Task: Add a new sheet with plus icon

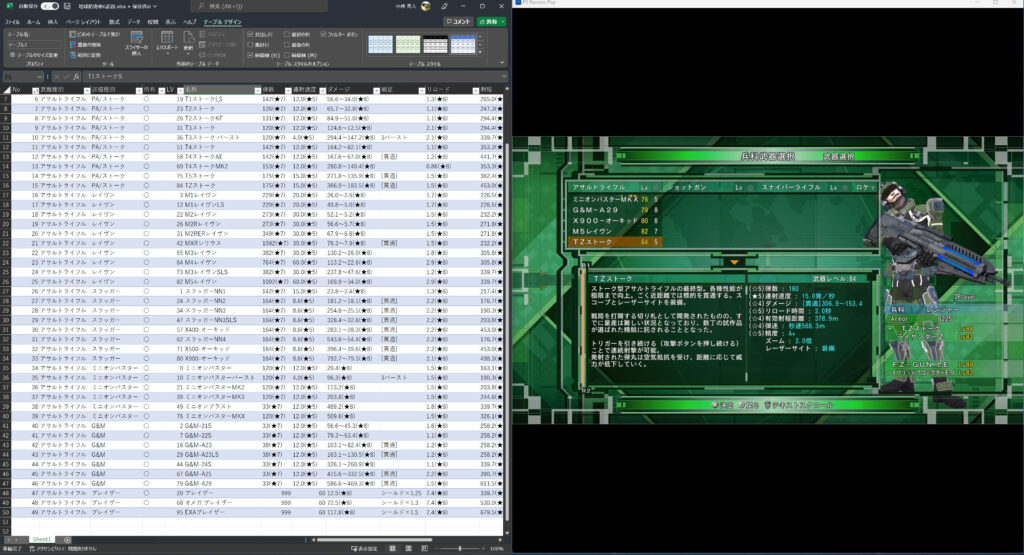Action: pyautogui.click(x=67, y=539)
